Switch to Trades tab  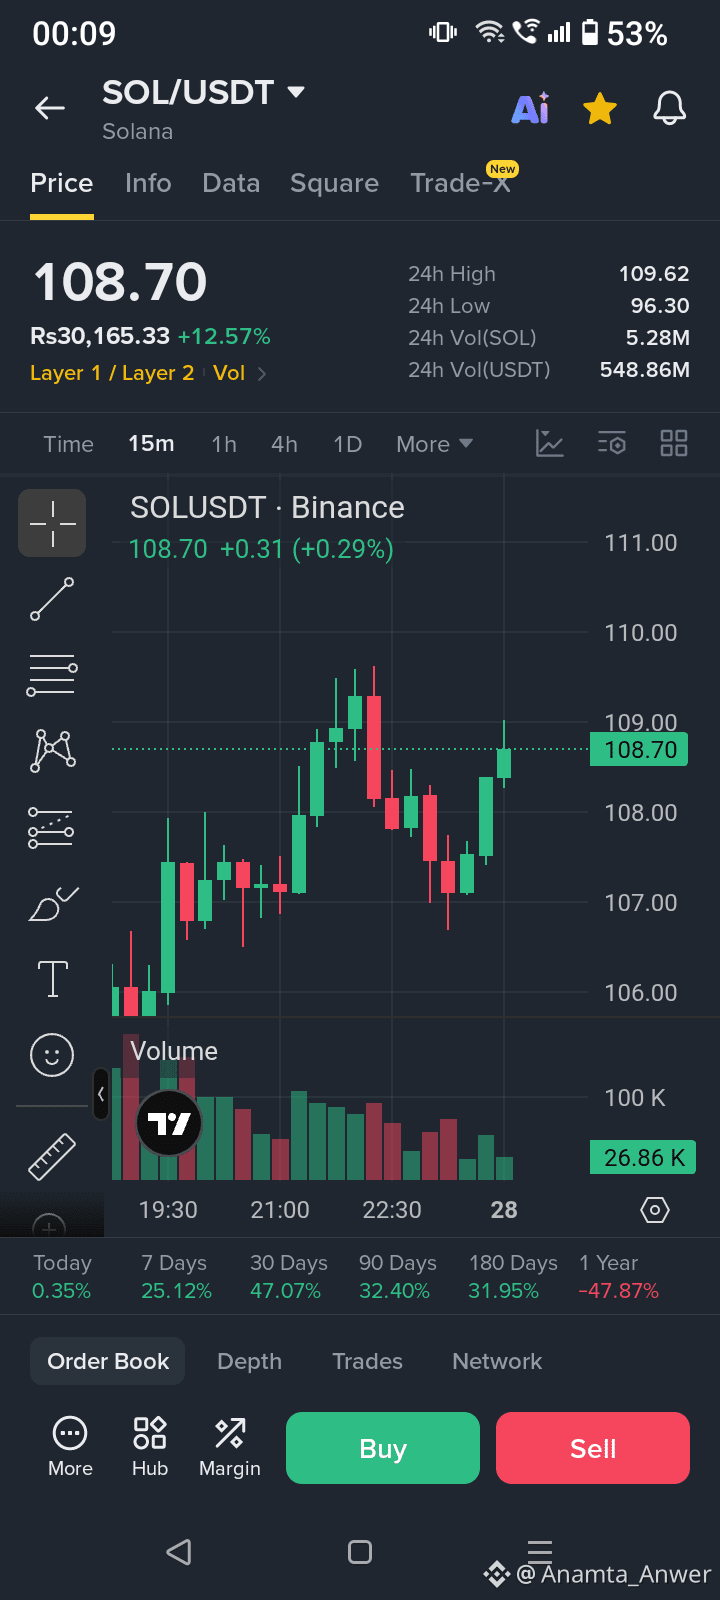tap(367, 1361)
